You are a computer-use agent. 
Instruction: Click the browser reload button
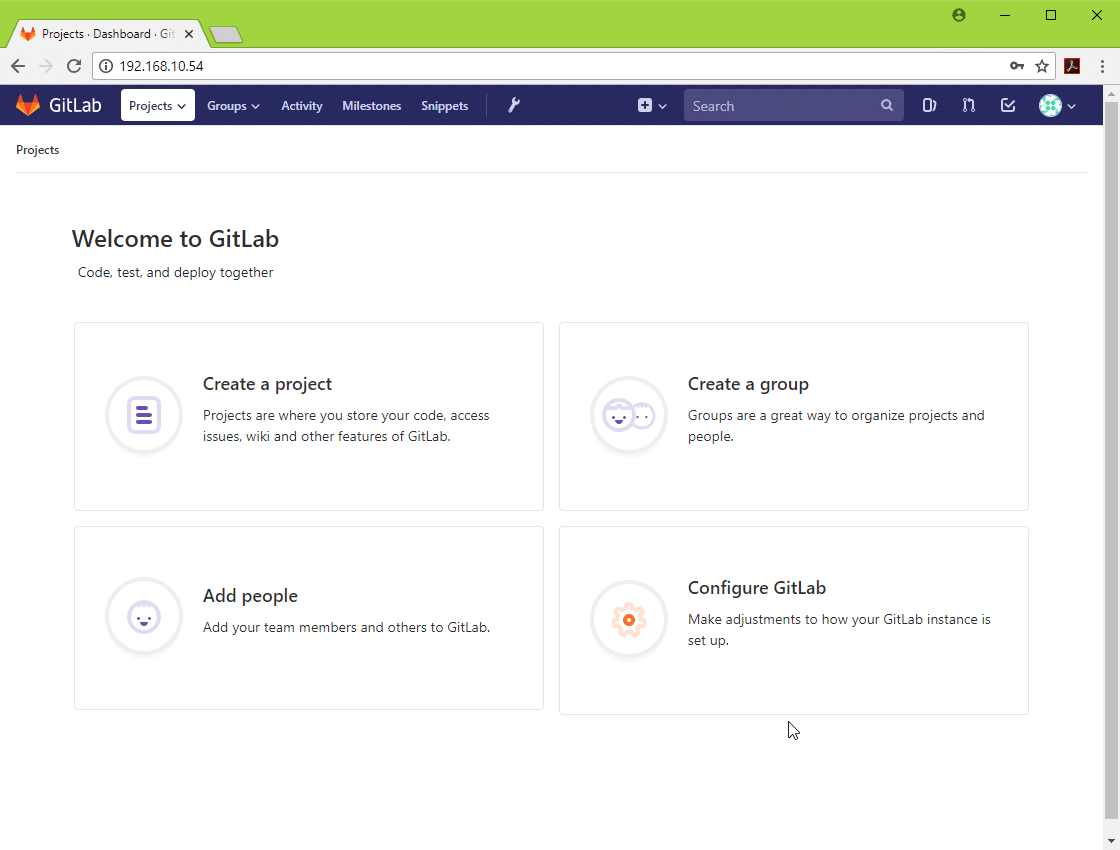(x=73, y=66)
